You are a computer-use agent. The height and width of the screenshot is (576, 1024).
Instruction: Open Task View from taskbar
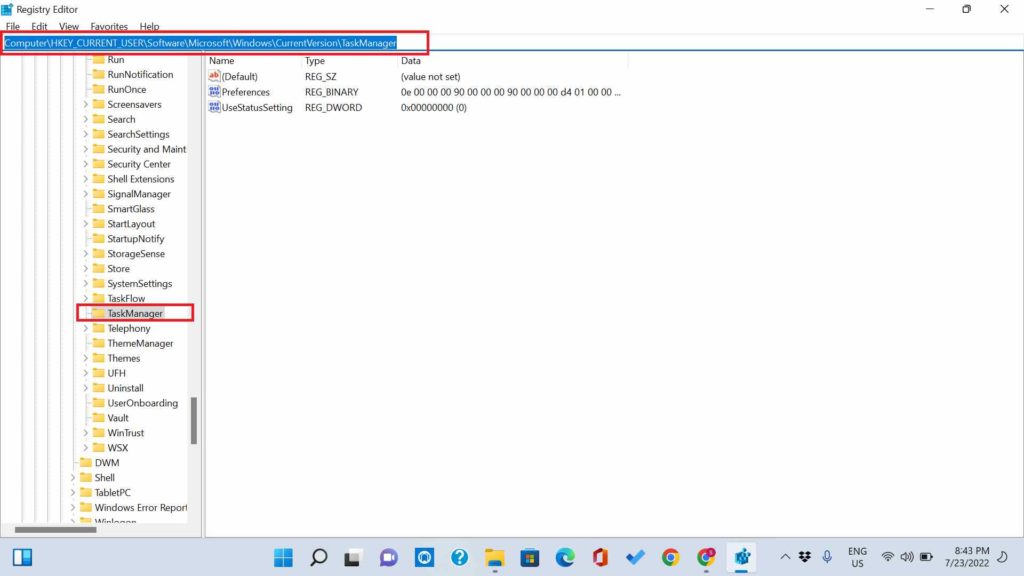click(353, 557)
